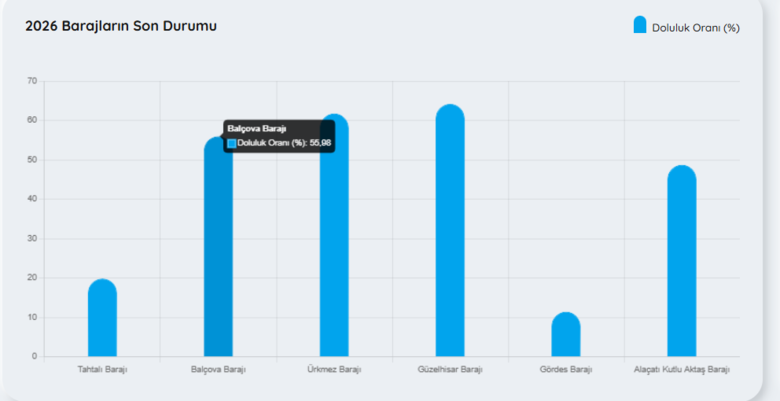This screenshot has height=401, width=780.
Task: Click the Ürkmez Barajı axis label
Action: (334, 370)
